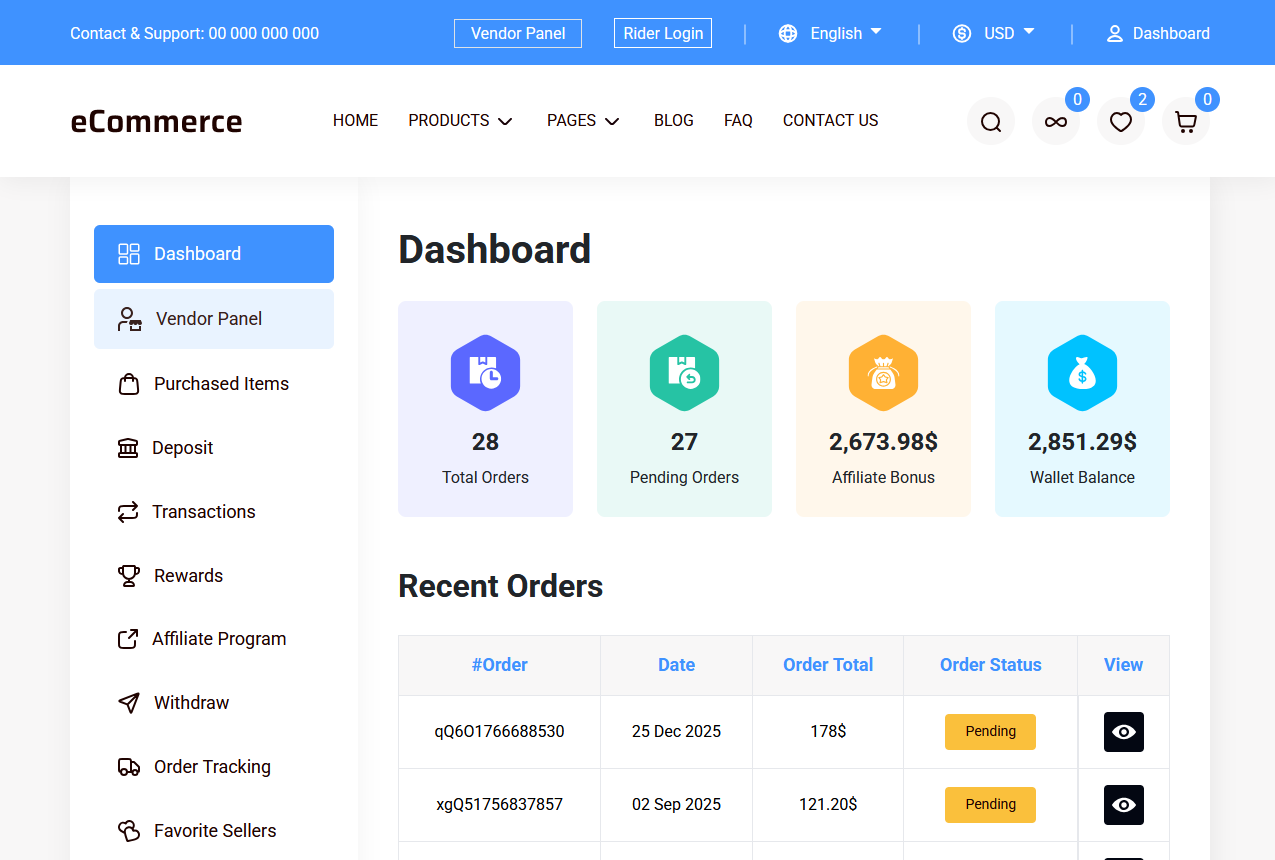This screenshot has height=860, width=1275.
Task: Open the search icon in header
Action: [x=990, y=122]
